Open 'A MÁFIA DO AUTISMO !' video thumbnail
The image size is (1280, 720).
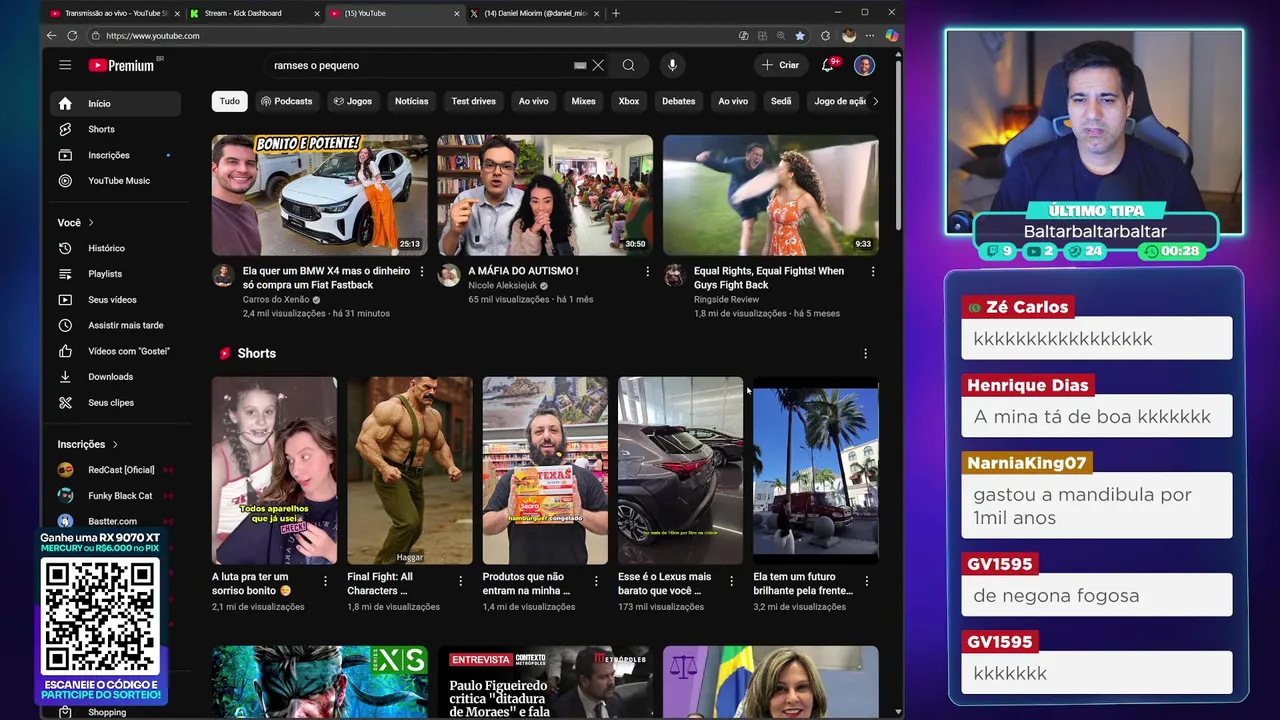coord(545,195)
